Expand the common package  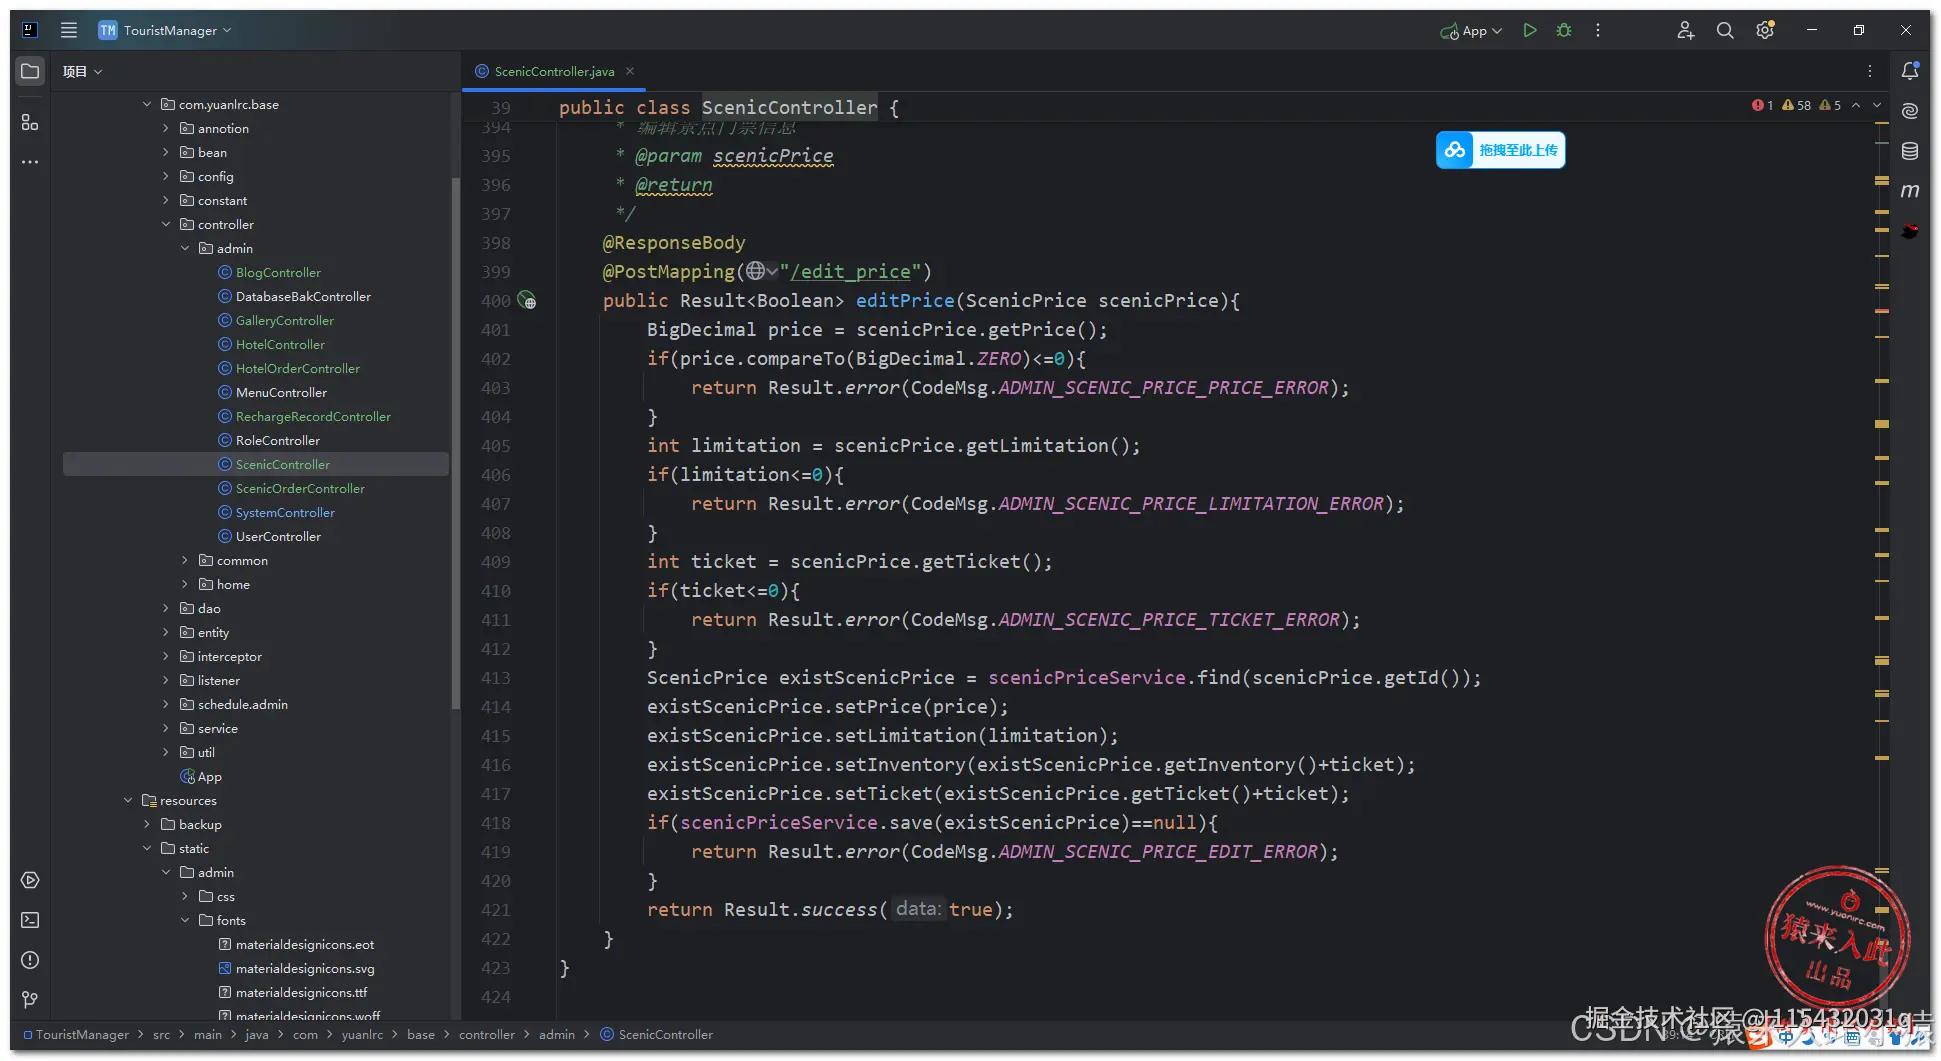pos(185,560)
